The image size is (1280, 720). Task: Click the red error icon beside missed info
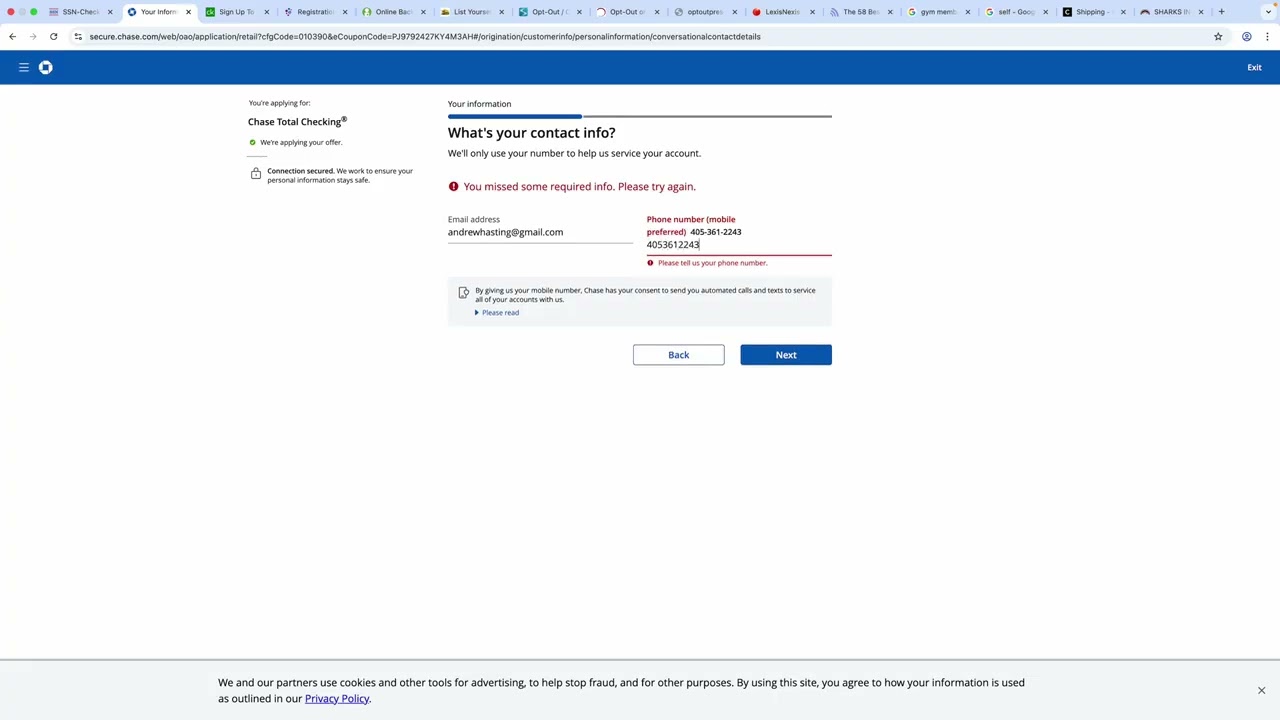tap(453, 186)
